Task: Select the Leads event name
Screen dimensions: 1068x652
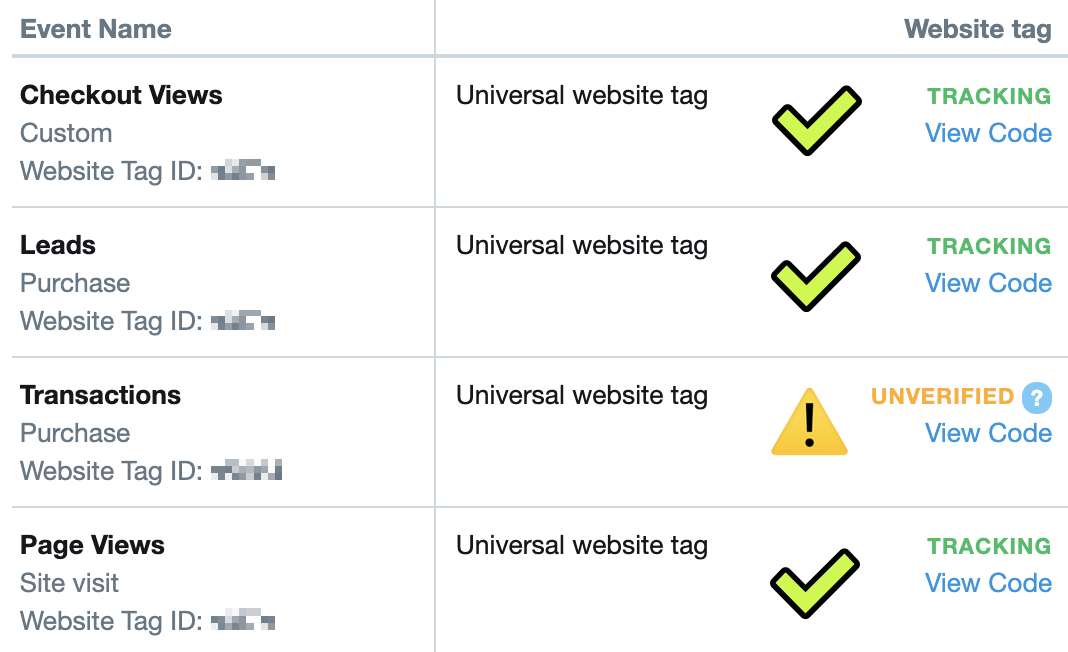Action: point(58,245)
